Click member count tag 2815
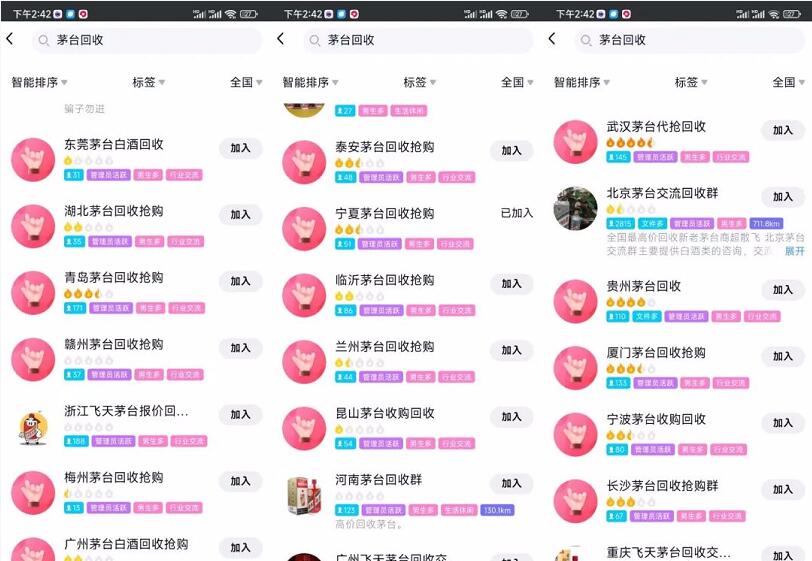812x561 pixels. tap(620, 223)
